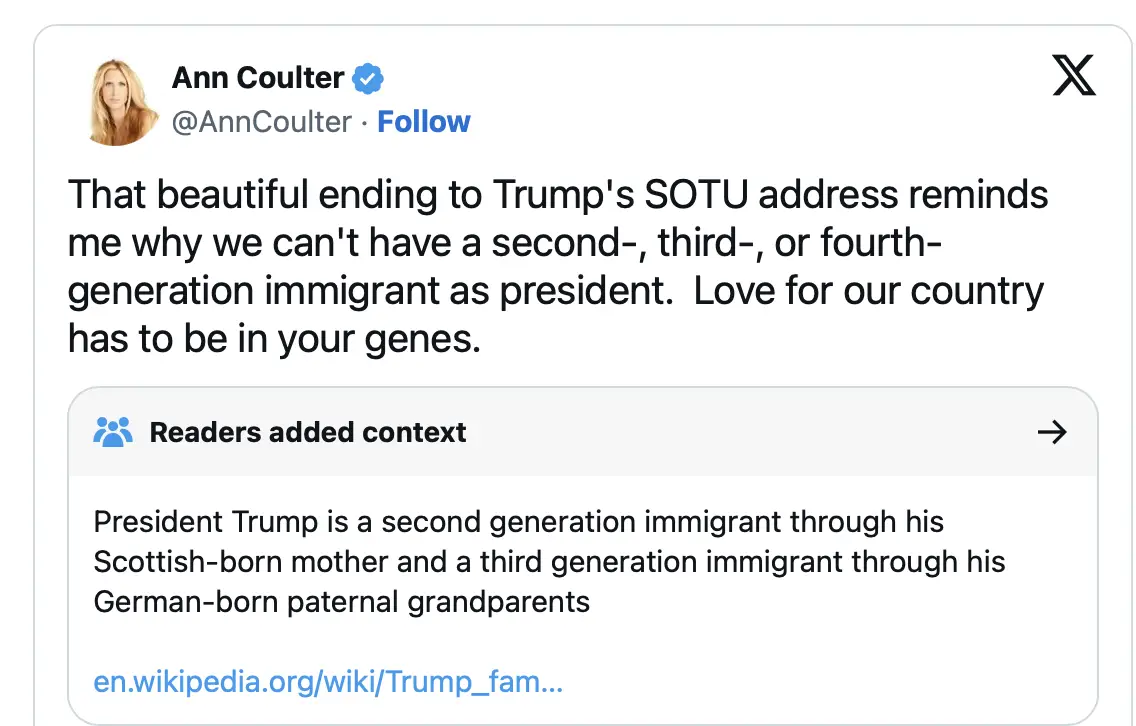
Task: Open the en.wikipedia.org Trump family link
Action: [328, 682]
